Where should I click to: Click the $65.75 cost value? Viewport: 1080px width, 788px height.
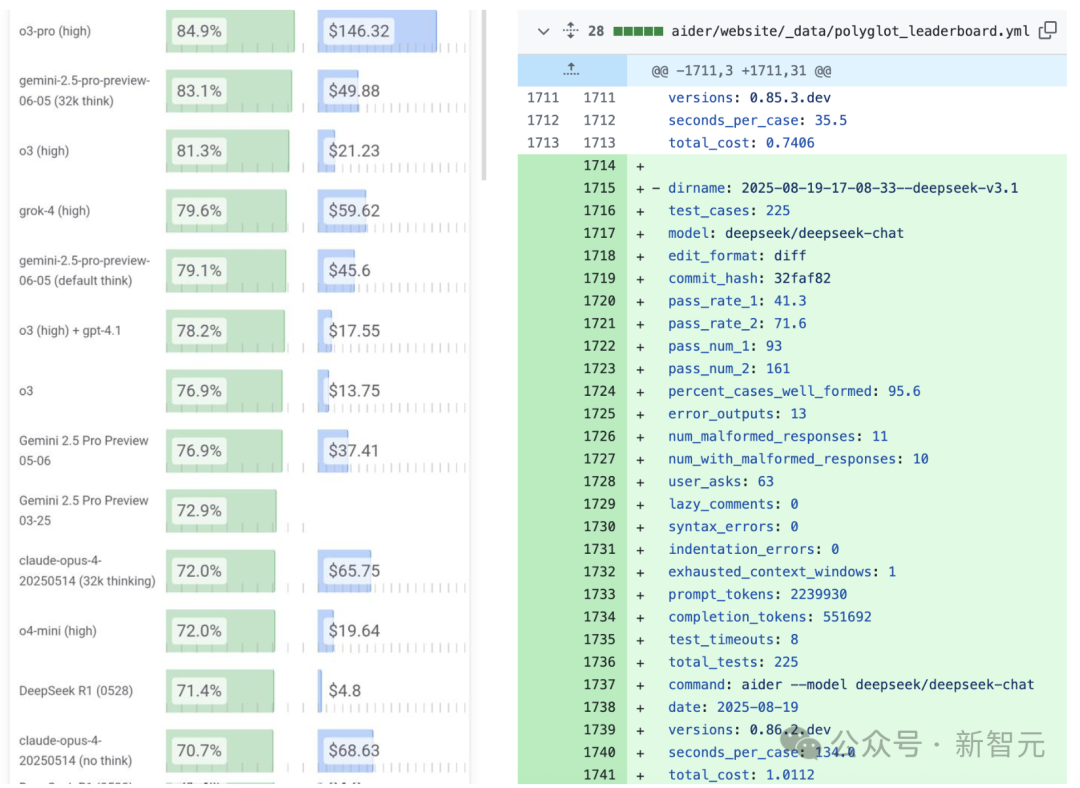pyautogui.click(x=354, y=571)
